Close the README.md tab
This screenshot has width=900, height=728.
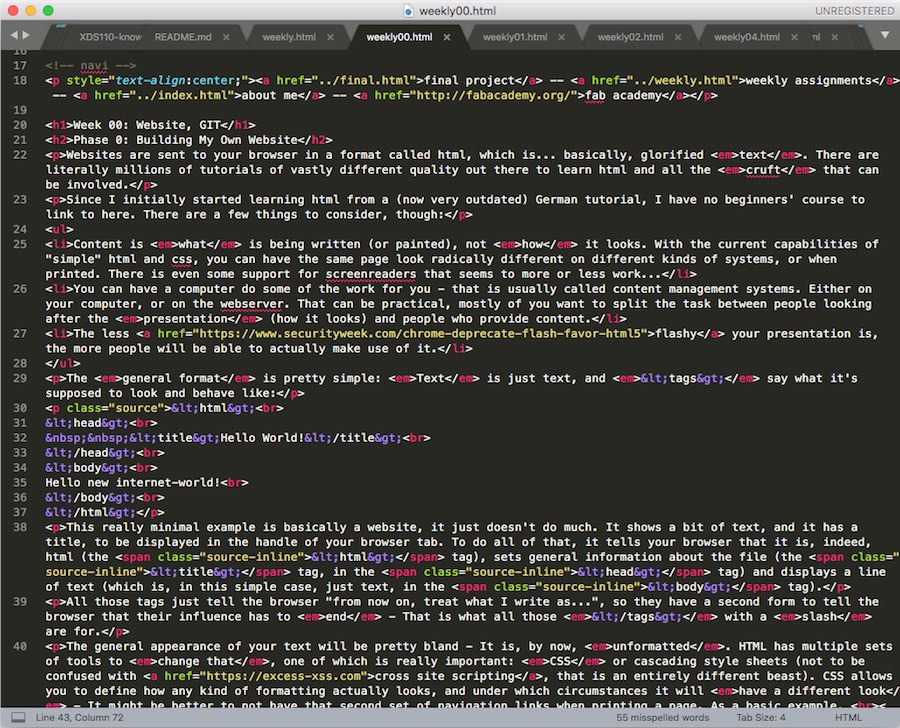point(226,37)
